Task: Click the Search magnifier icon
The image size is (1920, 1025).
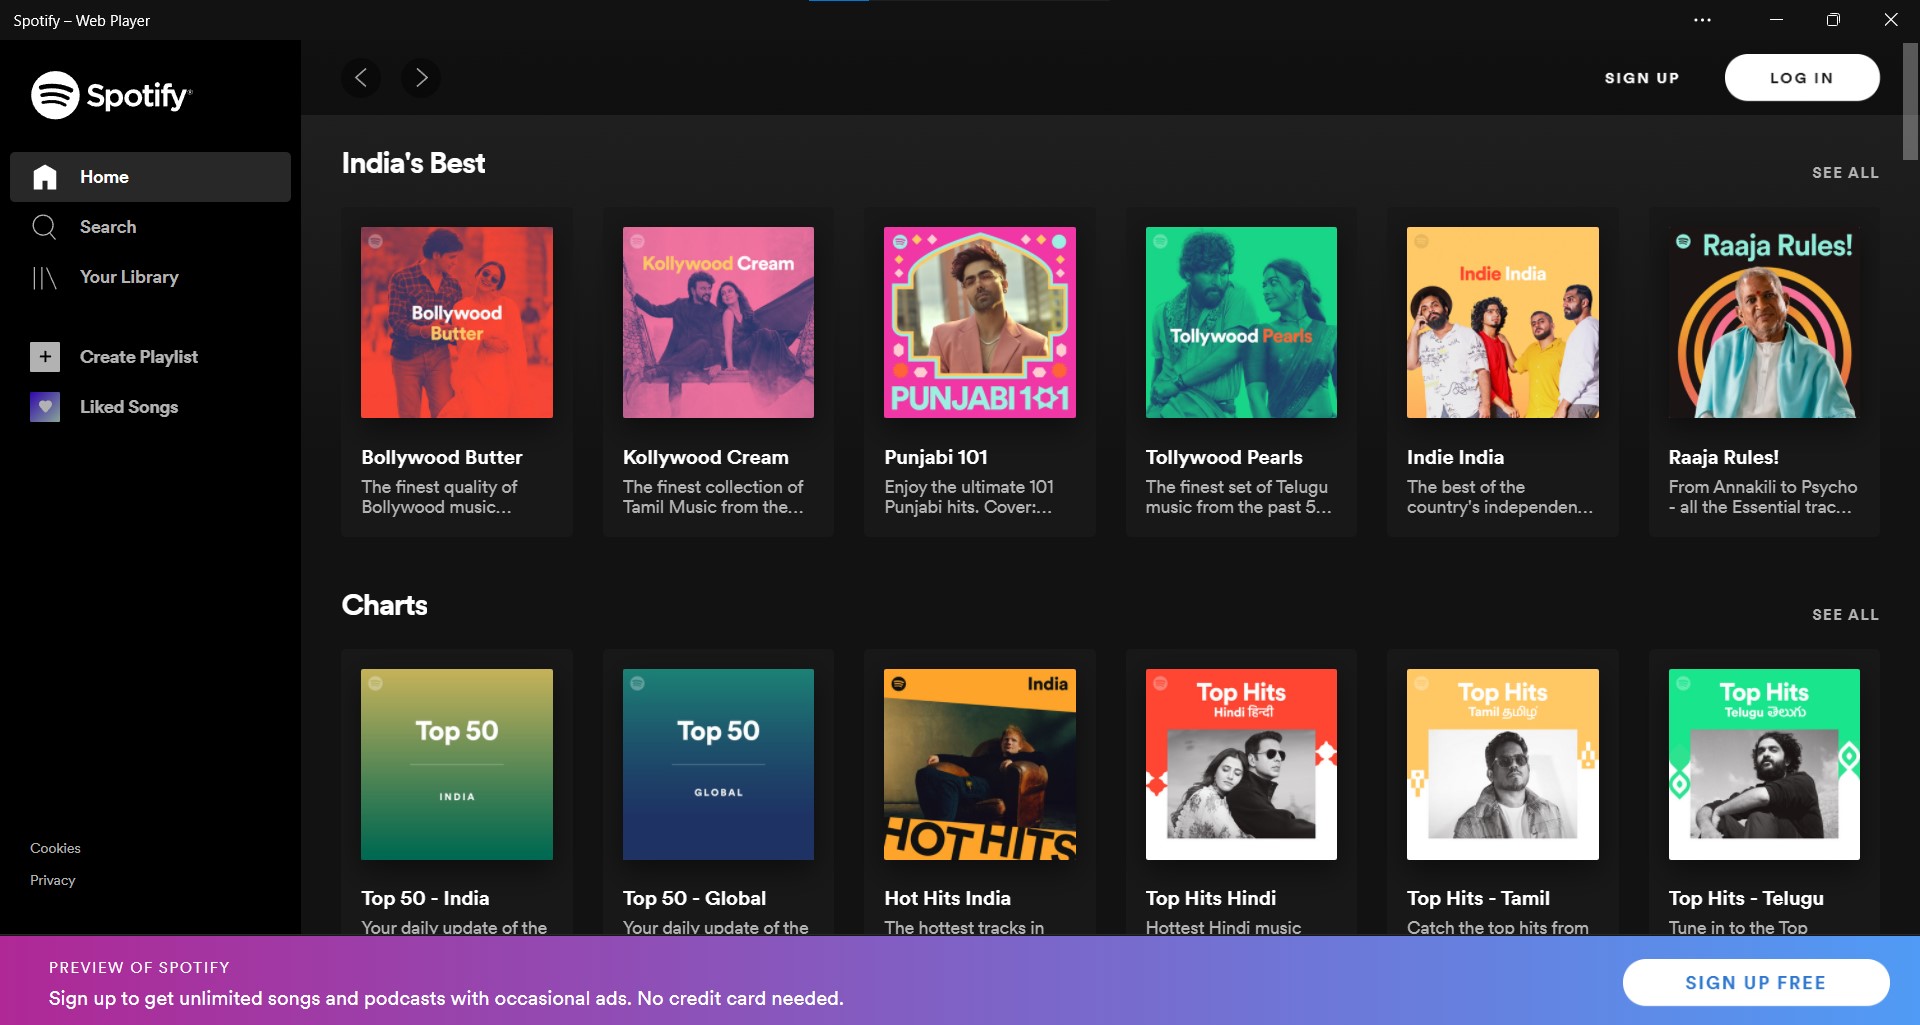Action: point(44,227)
